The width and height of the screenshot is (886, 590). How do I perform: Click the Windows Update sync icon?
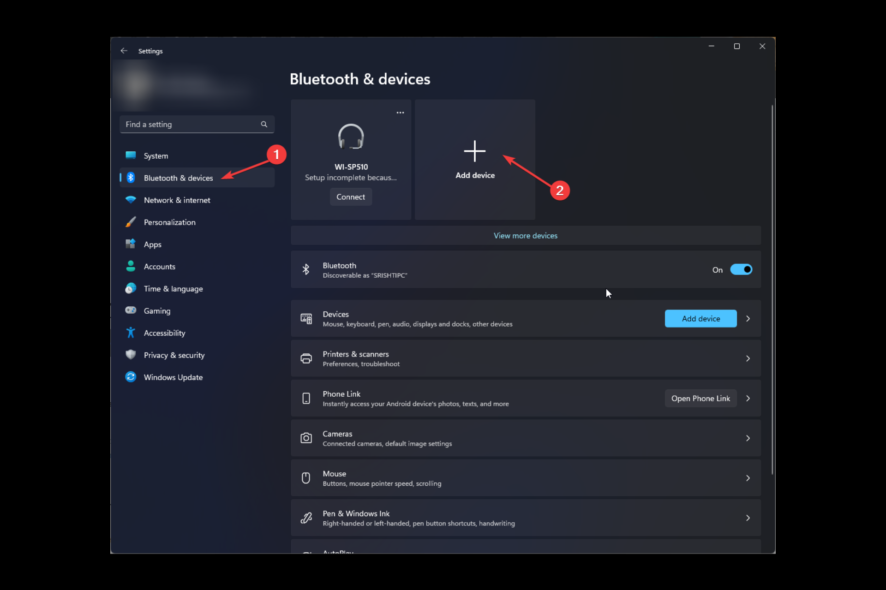[131, 377]
